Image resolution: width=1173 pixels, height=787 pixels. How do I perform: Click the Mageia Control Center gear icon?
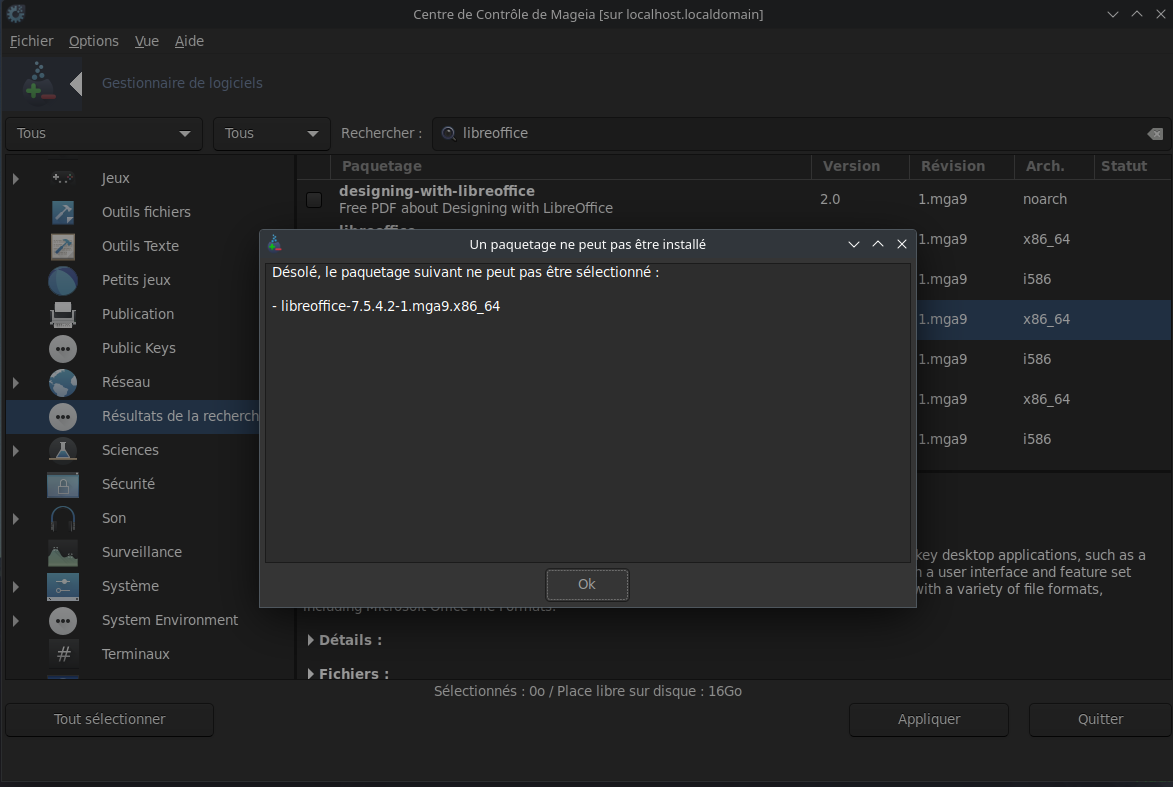tap(16, 13)
